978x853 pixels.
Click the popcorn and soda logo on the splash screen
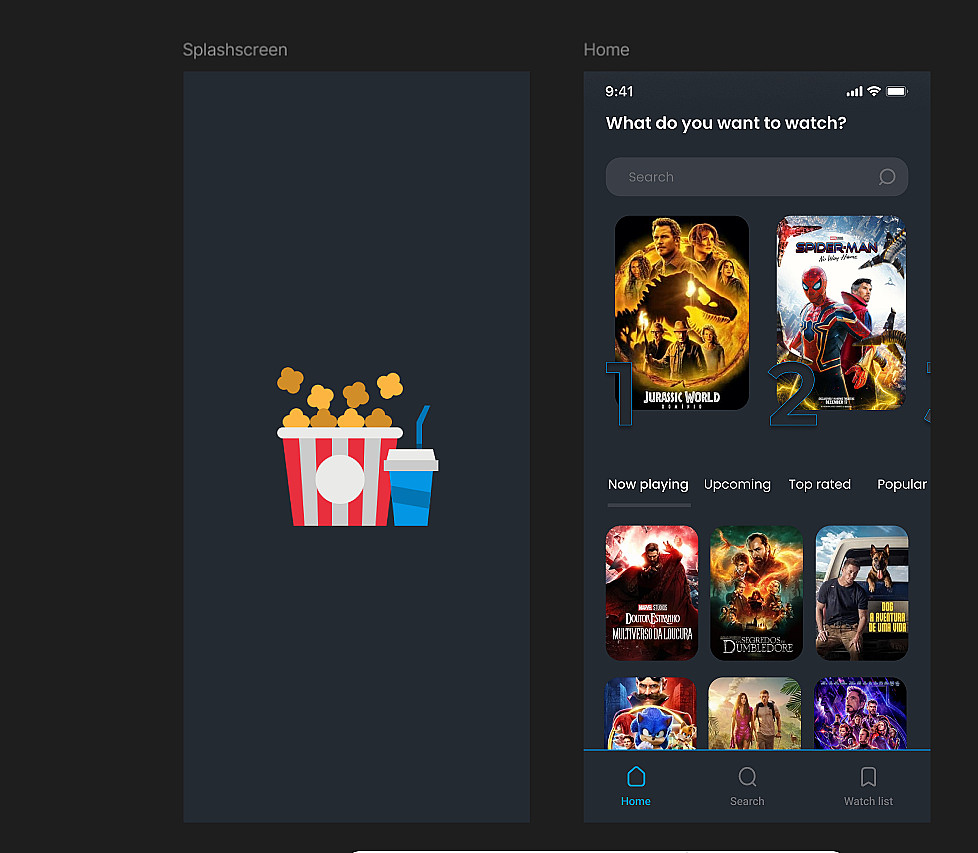pos(357,446)
